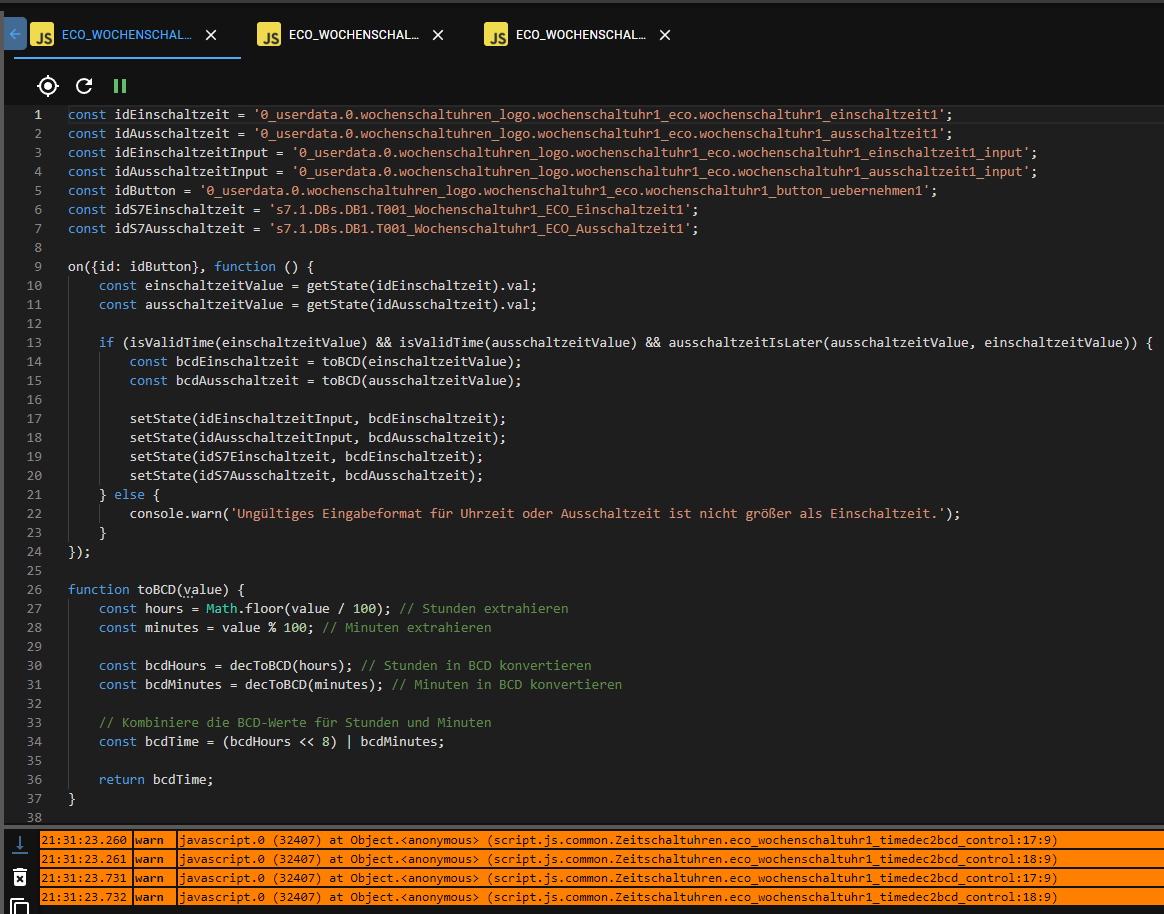Close the third ECO_WOCHENSCHAL tab
The image size is (1164, 914).
point(665,34)
